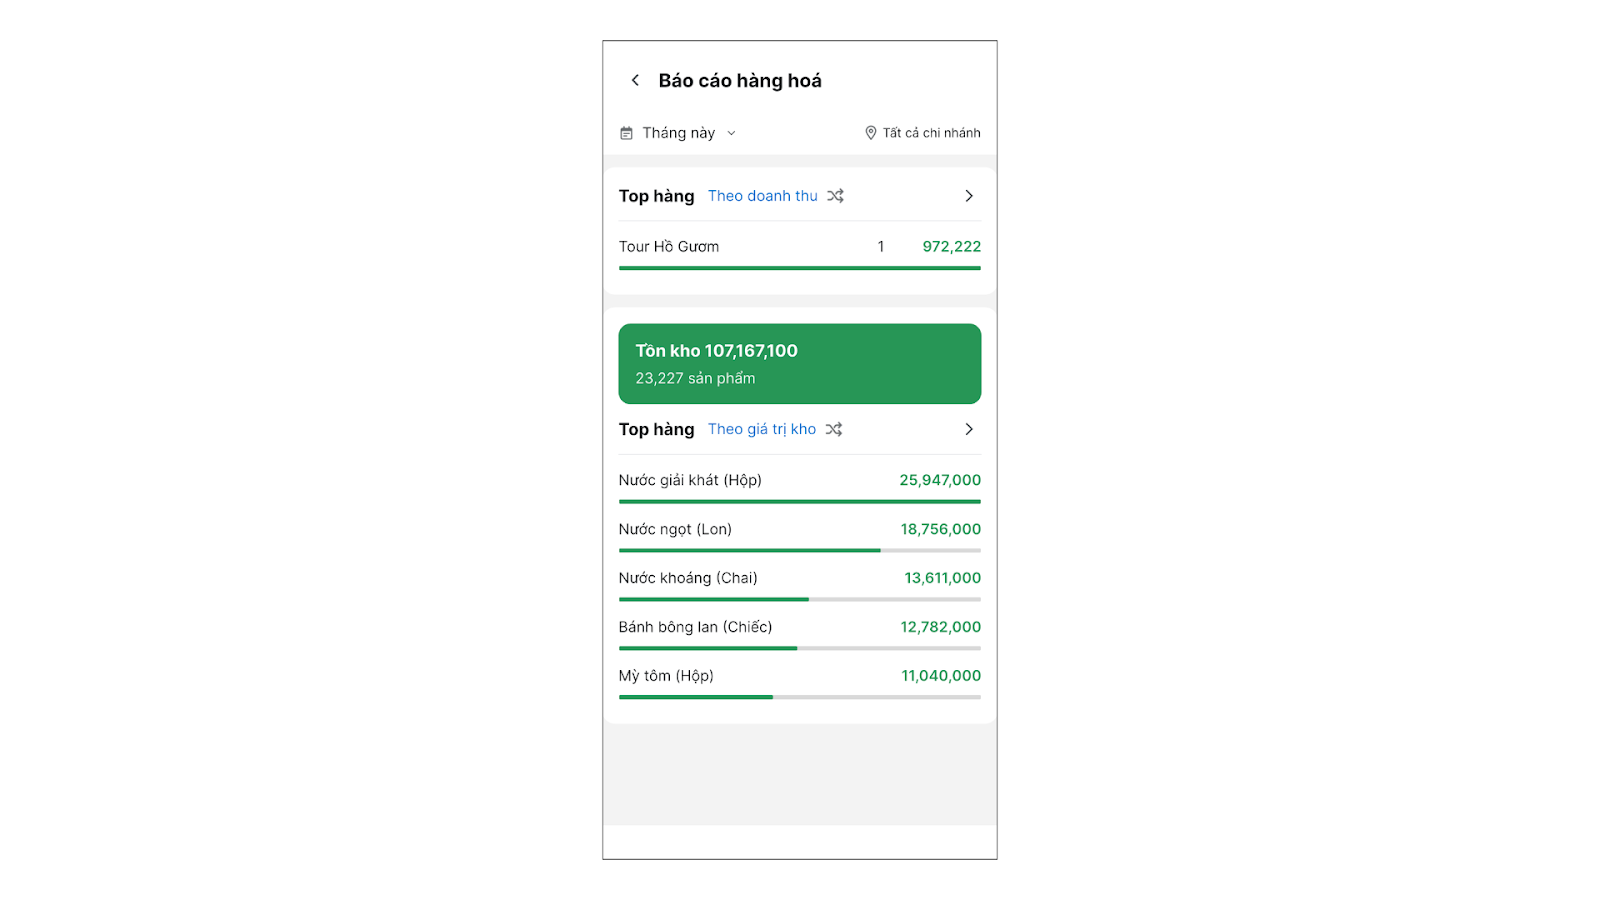
Task: Select the Nước giải khát (Hộp) item
Action: (690, 480)
